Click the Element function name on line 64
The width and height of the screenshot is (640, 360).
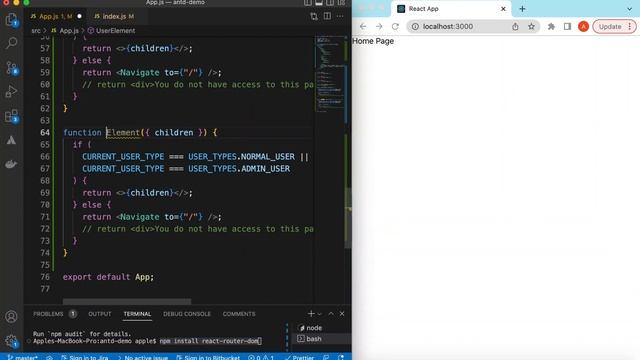(x=123, y=133)
